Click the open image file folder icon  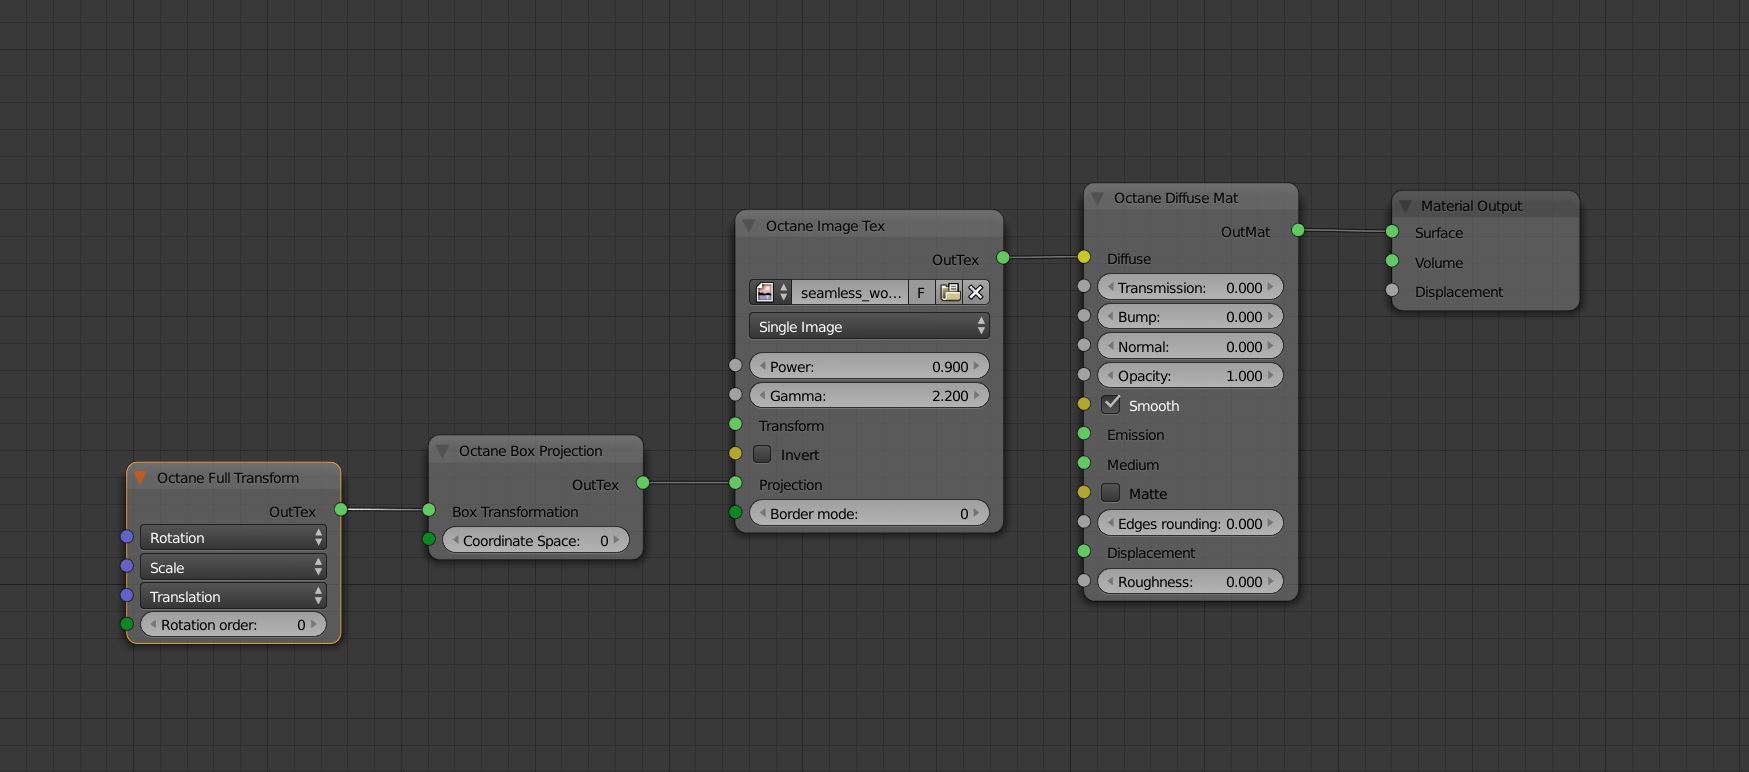click(950, 292)
